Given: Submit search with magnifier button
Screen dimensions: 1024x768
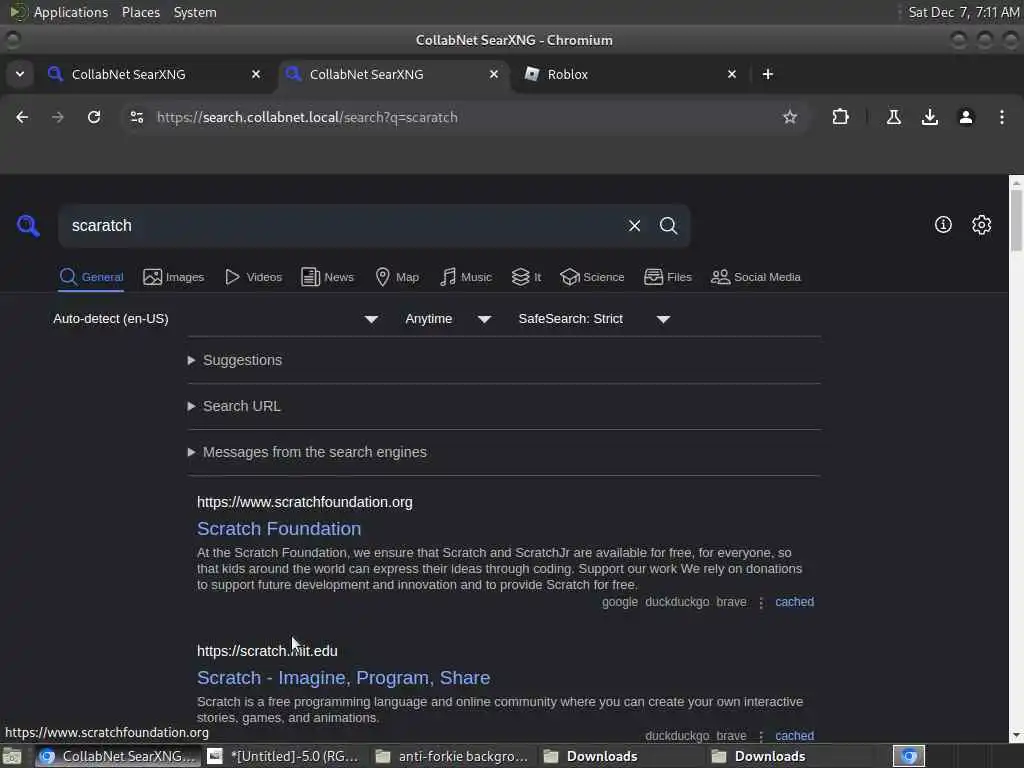Looking at the screenshot, I should coord(668,226).
